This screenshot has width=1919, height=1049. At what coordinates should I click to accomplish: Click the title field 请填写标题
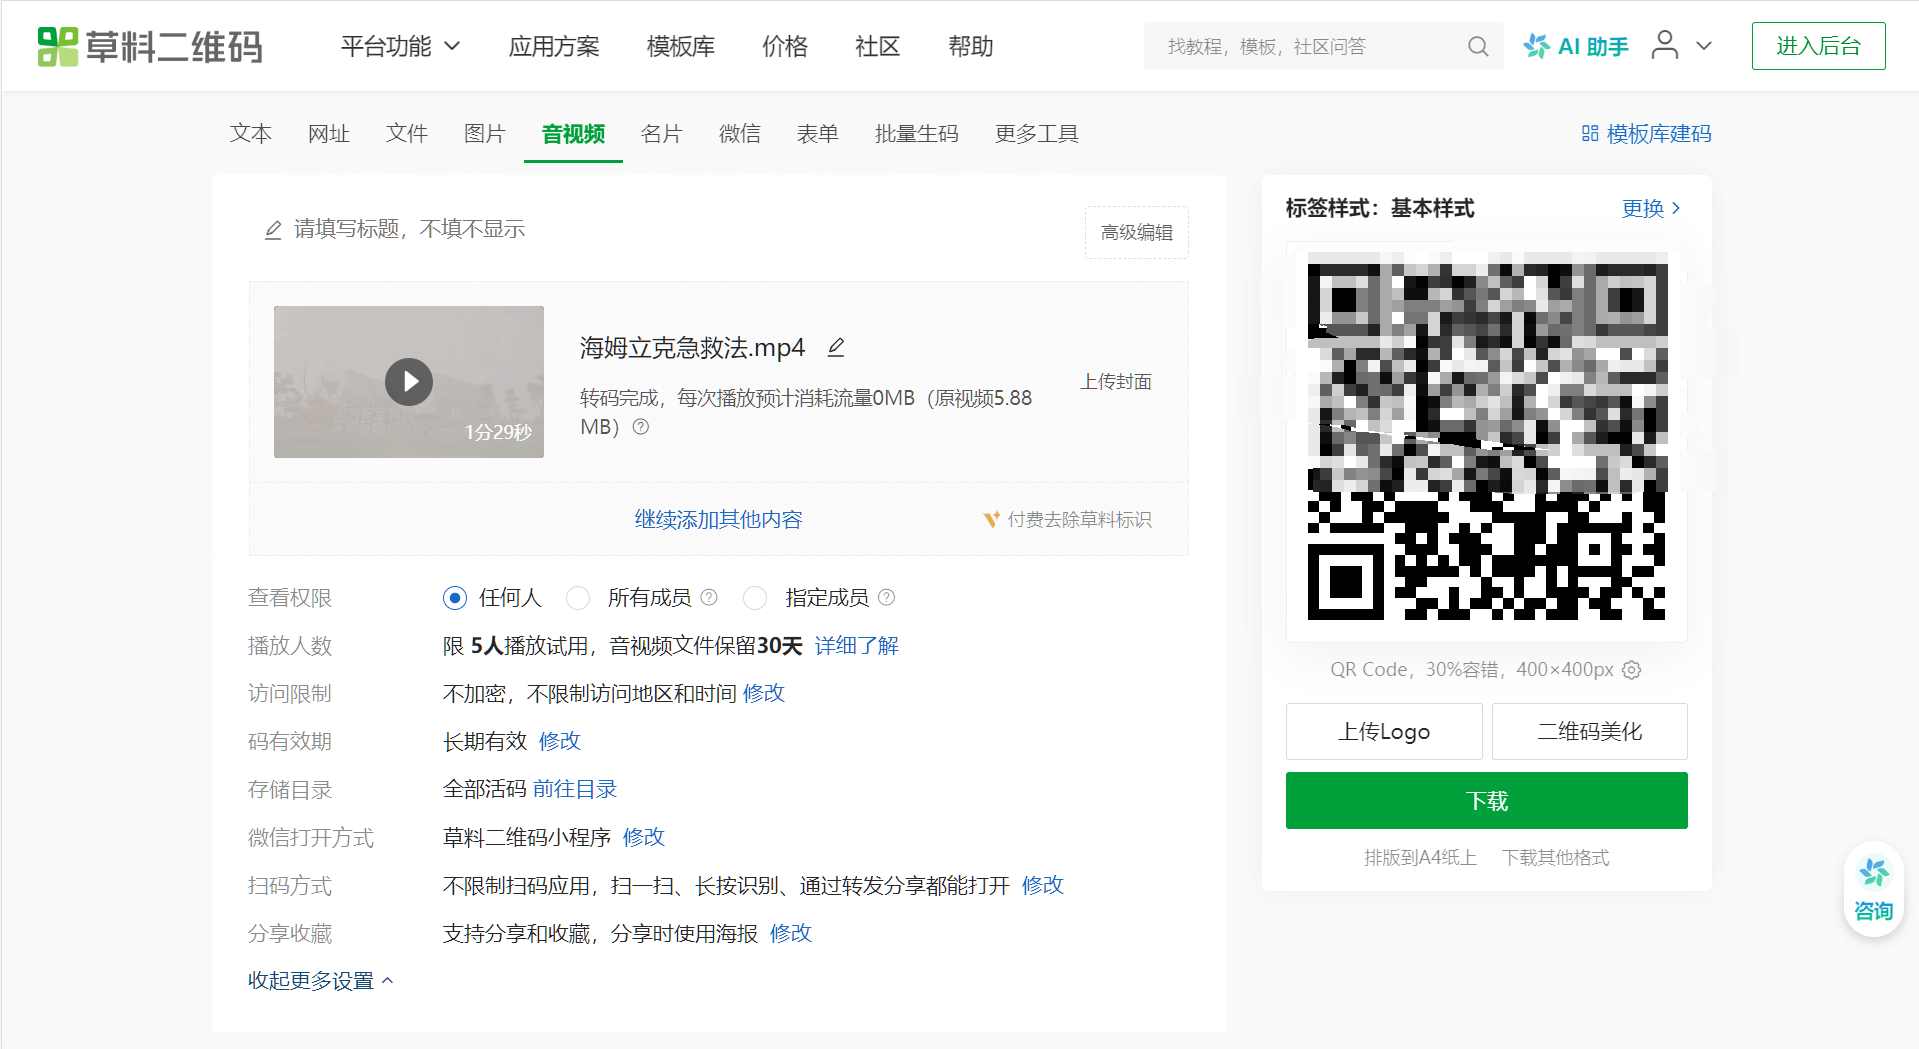[409, 229]
